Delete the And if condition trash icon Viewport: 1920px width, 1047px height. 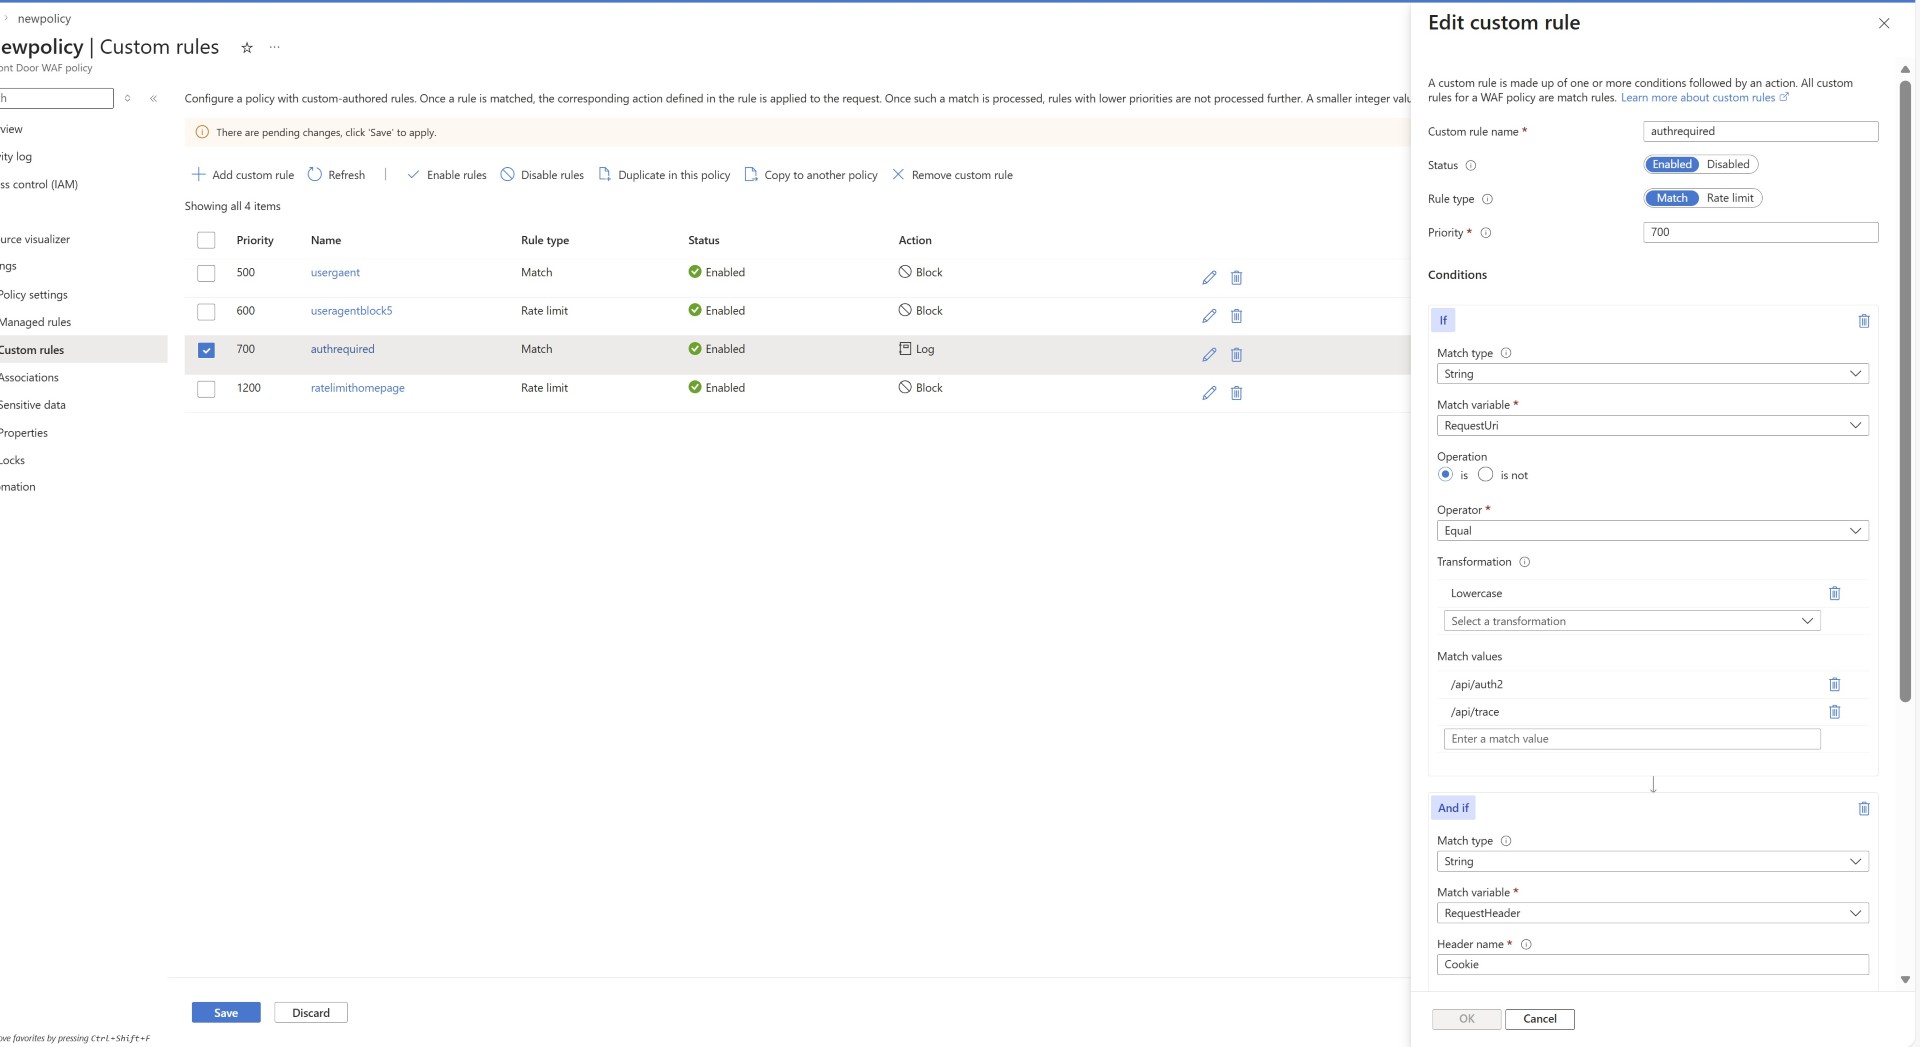click(x=1864, y=808)
